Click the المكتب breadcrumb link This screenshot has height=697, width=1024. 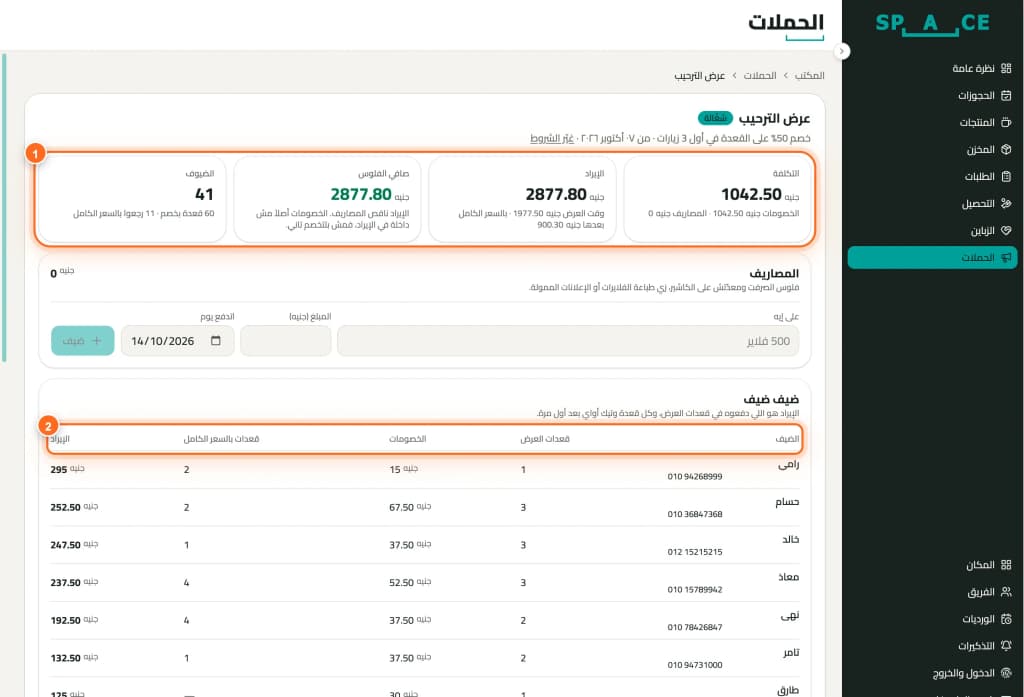point(809,76)
